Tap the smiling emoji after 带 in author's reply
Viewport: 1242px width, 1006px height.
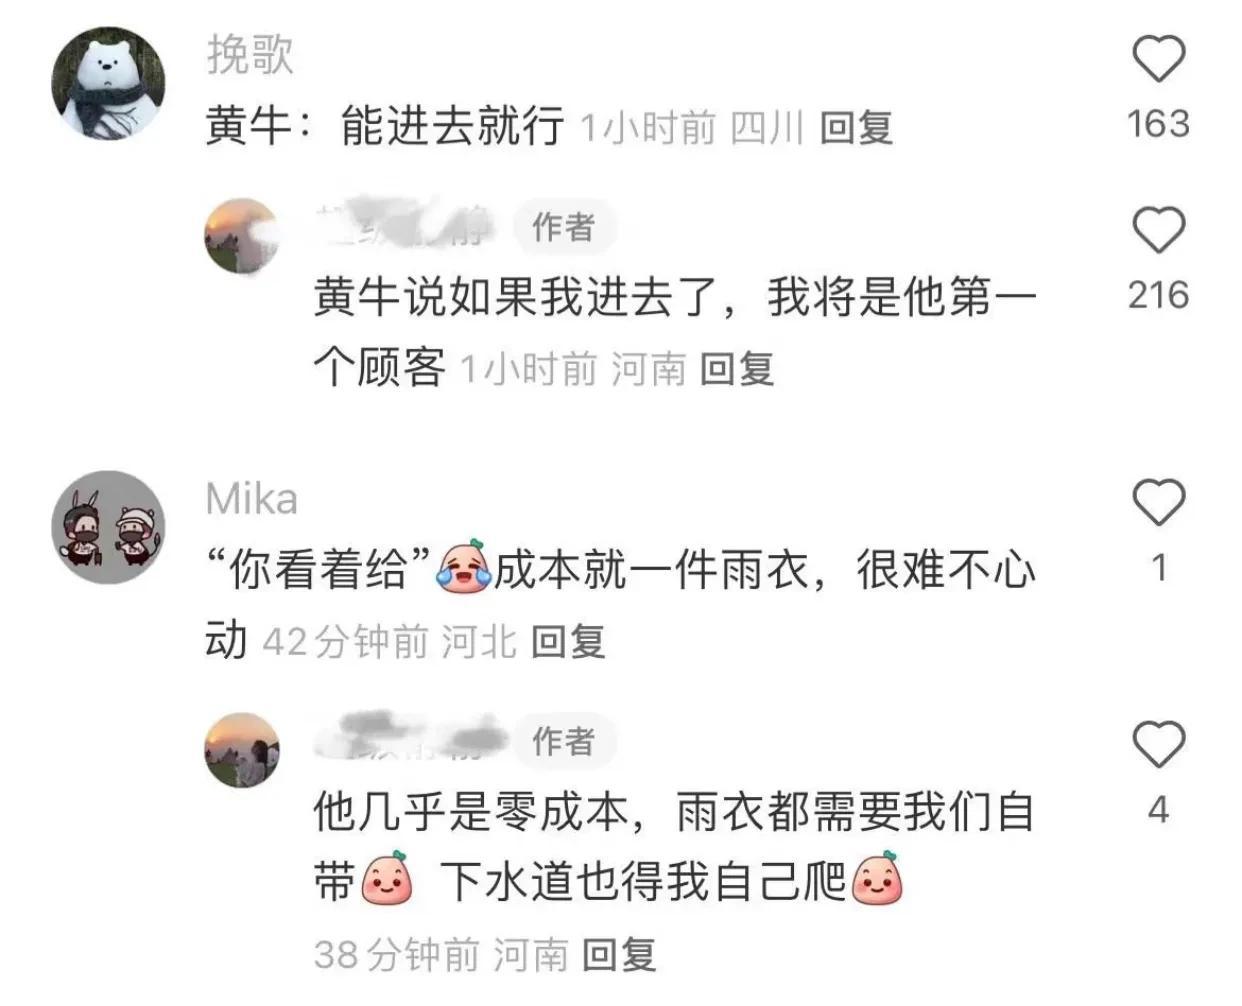click(386, 880)
